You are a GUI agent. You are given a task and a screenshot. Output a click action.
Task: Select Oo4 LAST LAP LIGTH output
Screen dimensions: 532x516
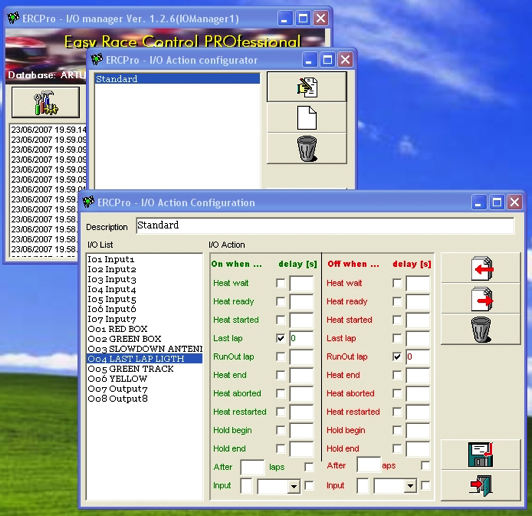coord(144,359)
